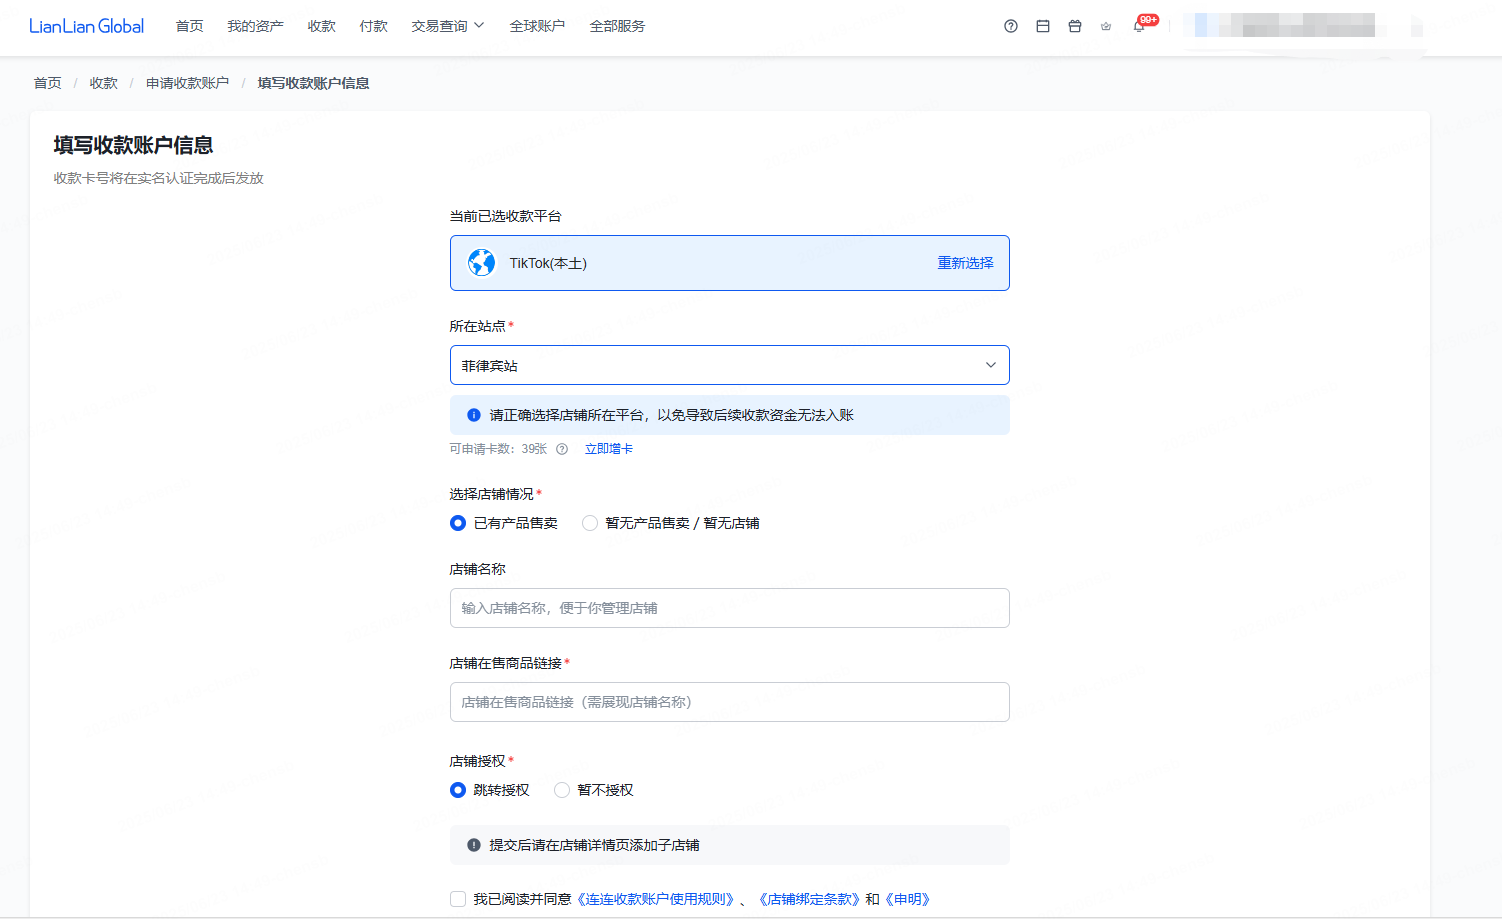Click the 店铺授权 label
Screen dimensions: 1502x919
pos(478,761)
